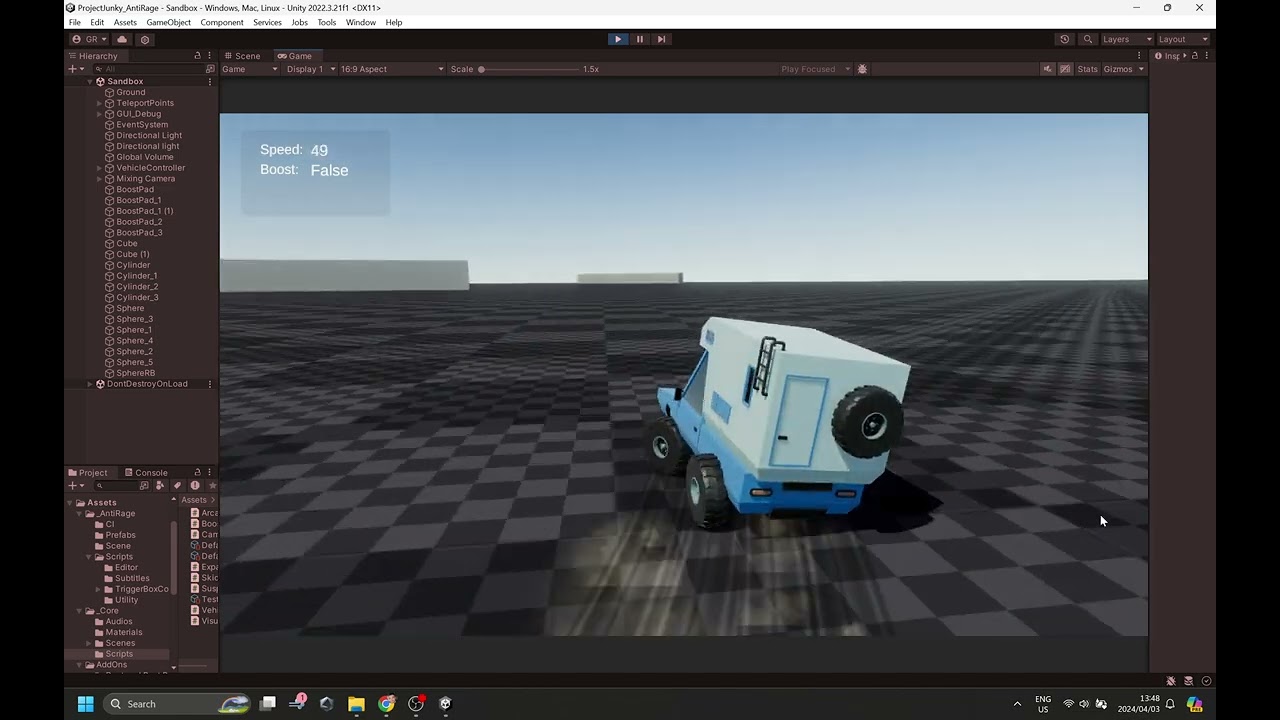Expand the GUI_Debug object
This screenshot has height=720, width=1280.
(x=99, y=114)
